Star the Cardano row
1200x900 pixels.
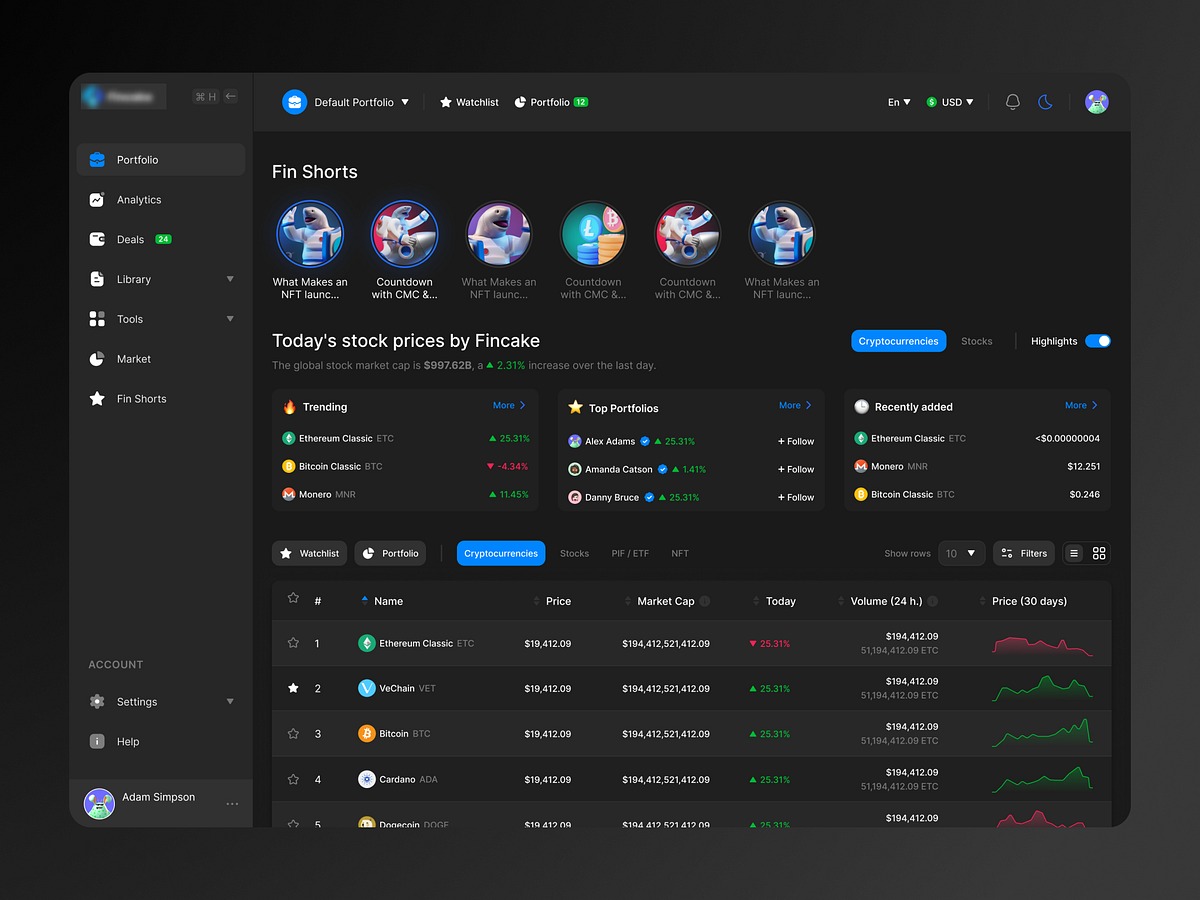(x=293, y=779)
